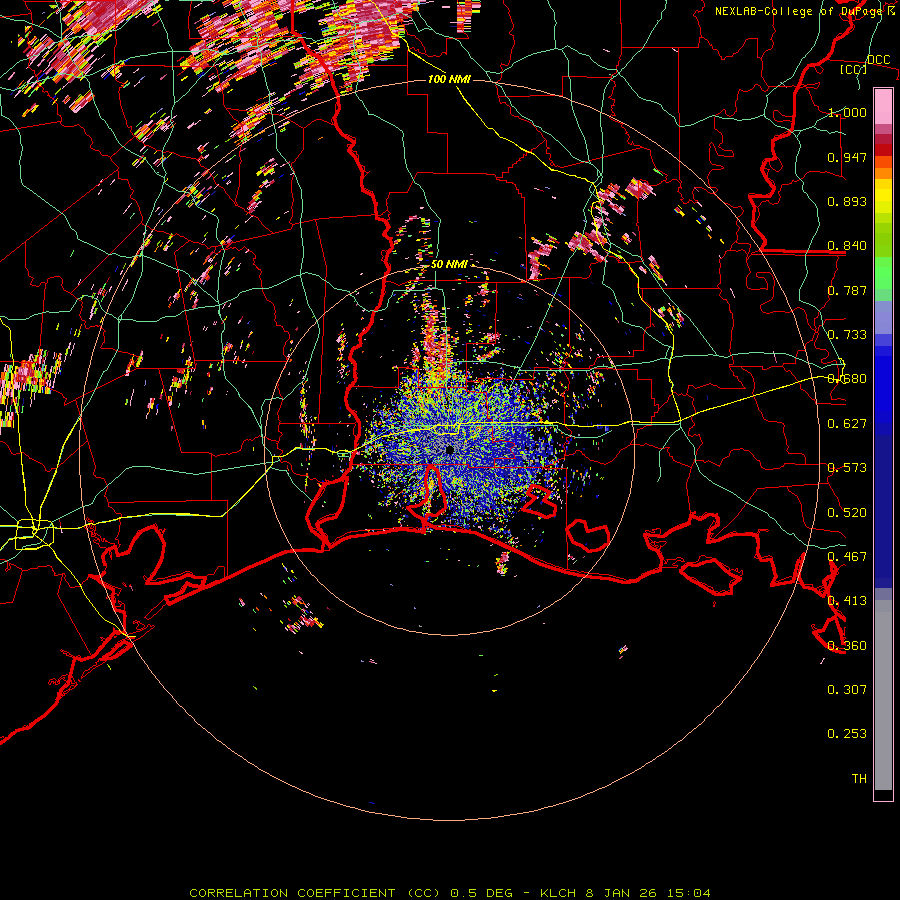Pick the dark navy segment of the color bar
The width and height of the screenshot is (900, 900).
pos(883,511)
